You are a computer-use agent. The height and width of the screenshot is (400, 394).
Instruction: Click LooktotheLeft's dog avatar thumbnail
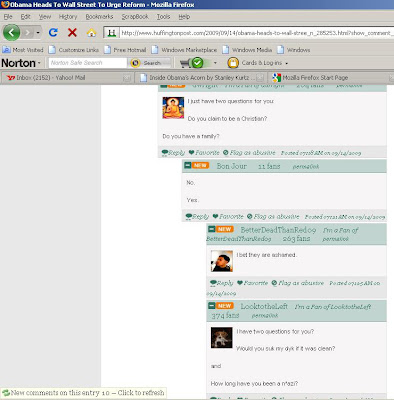tap(222, 338)
